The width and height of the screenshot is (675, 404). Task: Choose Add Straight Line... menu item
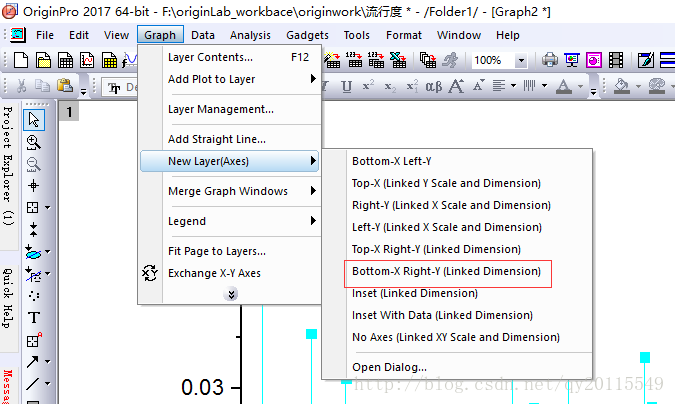(x=230, y=139)
